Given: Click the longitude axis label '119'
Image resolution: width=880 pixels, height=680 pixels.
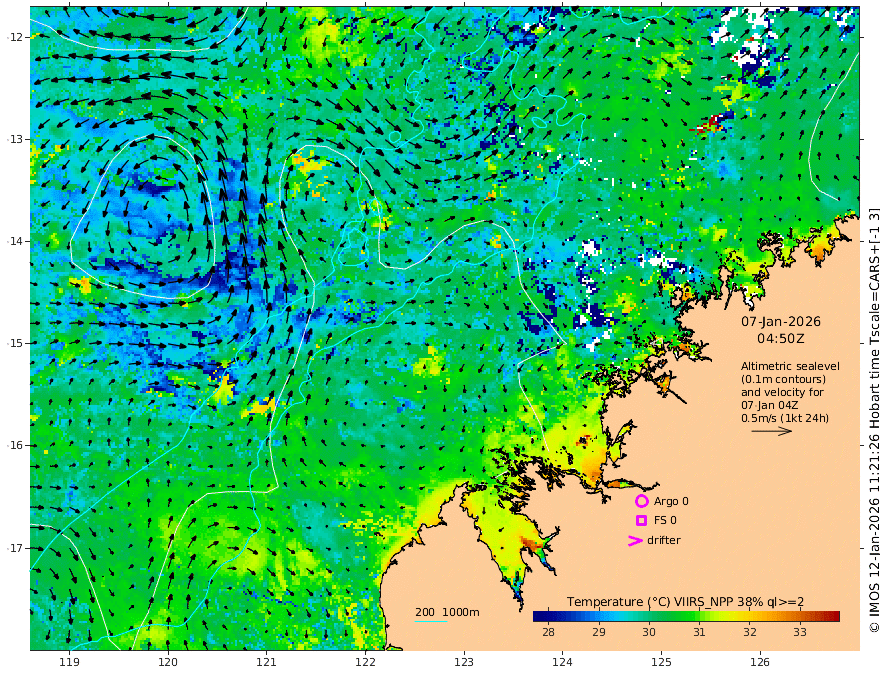Looking at the screenshot, I should pyautogui.click(x=69, y=663).
